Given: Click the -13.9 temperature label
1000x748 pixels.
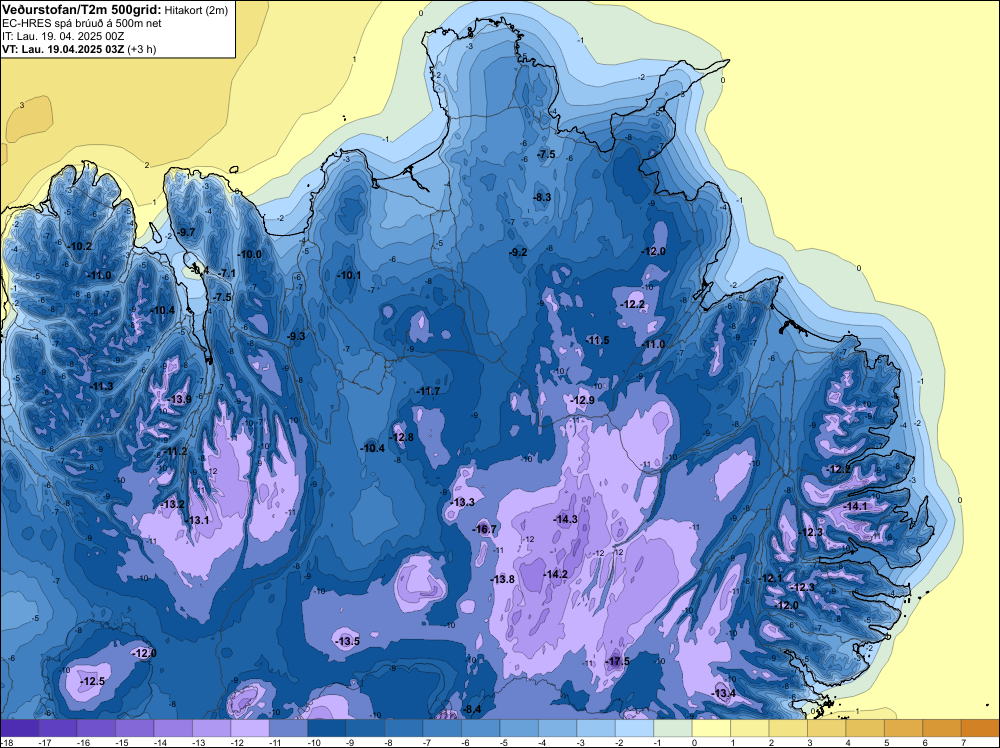Looking at the screenshot, I should click(180, 399).
